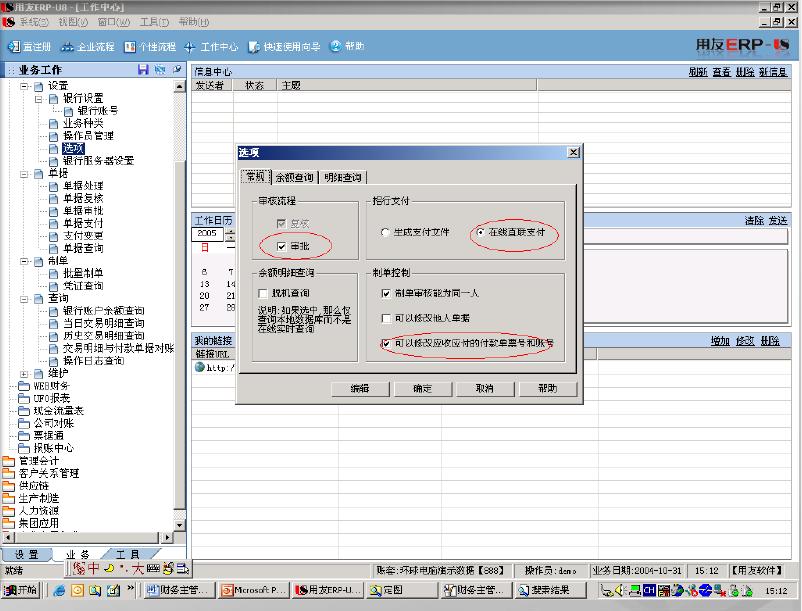
Task: Open 企业流程 from the toolbar
Action: (87, 47)
